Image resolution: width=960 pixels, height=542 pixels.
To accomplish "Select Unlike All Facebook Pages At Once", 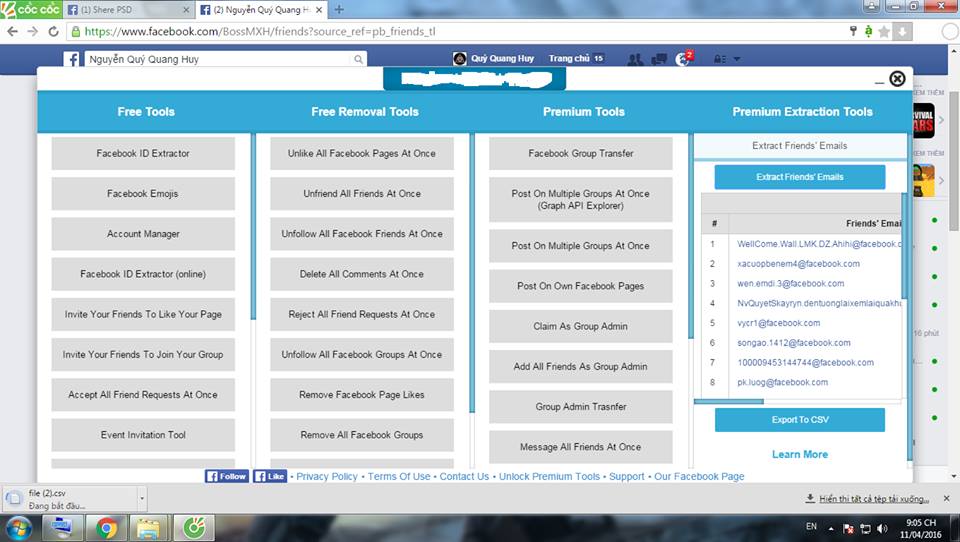I will [362, 153].
